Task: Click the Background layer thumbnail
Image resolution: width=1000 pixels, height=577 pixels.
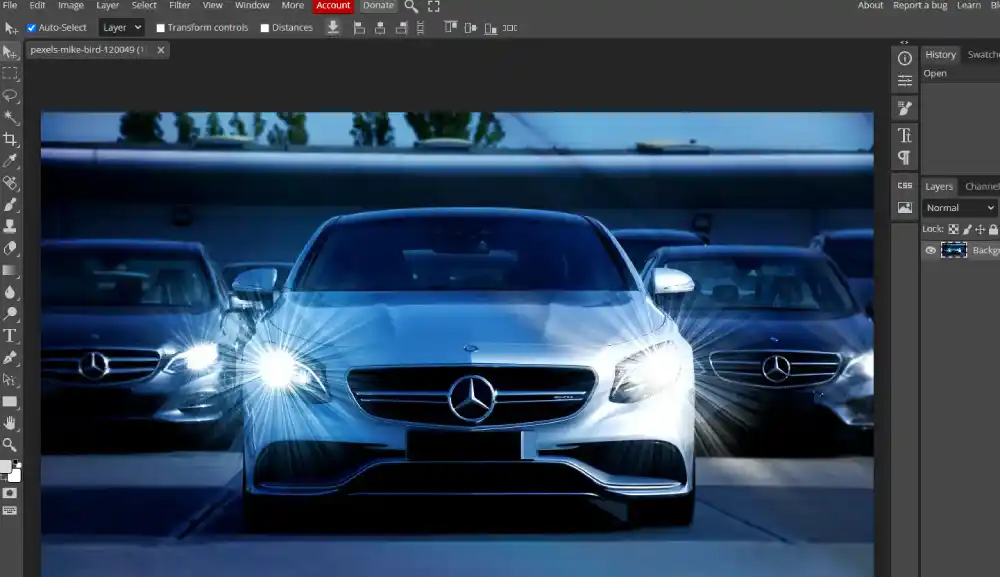Action: [953, 251]
